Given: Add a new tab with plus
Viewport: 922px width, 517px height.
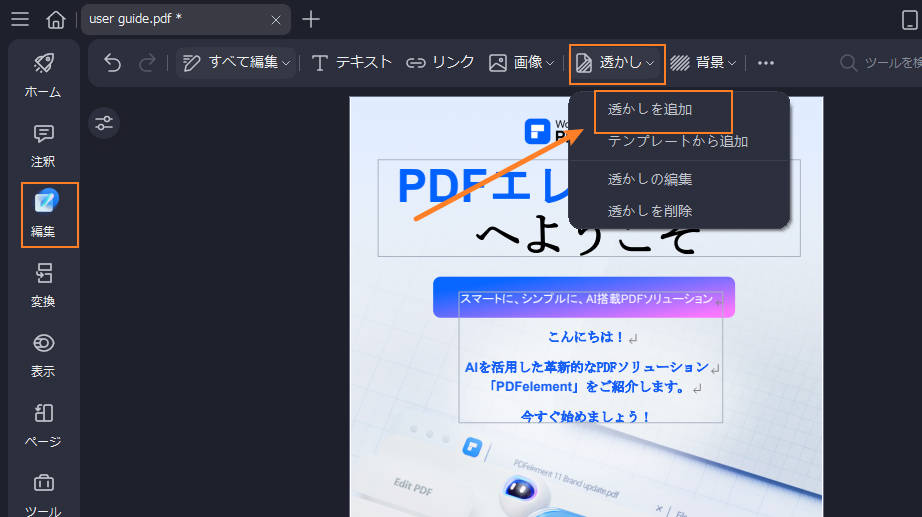Looking at the screenshot, I should (x=310, y=19).
